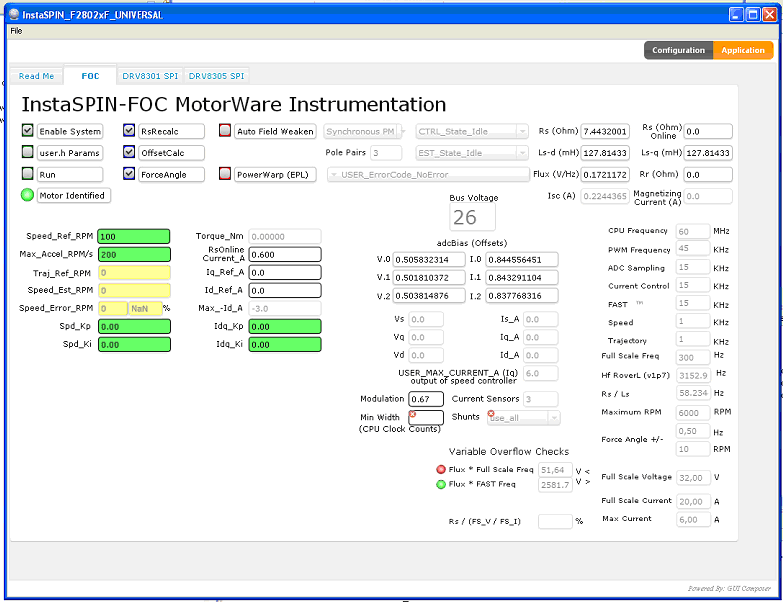Toggle the Enable System checkbox
783x602 pixels.
coord(27,130)
